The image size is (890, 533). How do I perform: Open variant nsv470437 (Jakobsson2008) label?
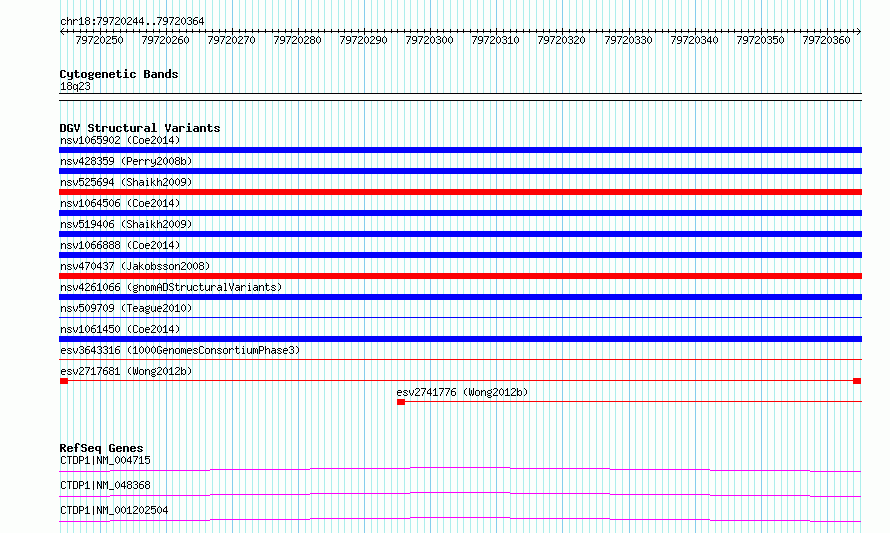(x=135, y=266)
